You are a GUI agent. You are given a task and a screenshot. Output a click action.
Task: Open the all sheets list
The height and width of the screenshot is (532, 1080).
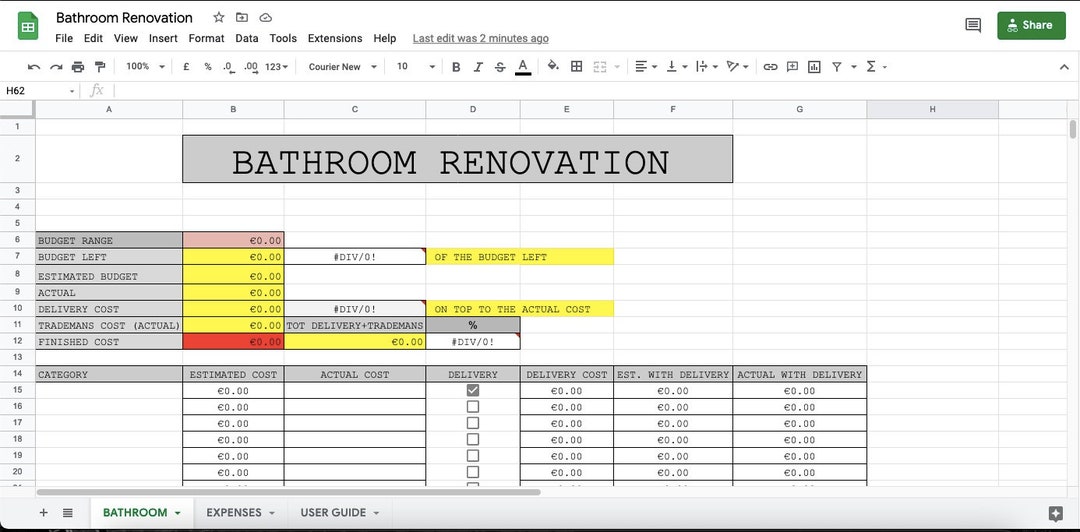click(68, 513)
